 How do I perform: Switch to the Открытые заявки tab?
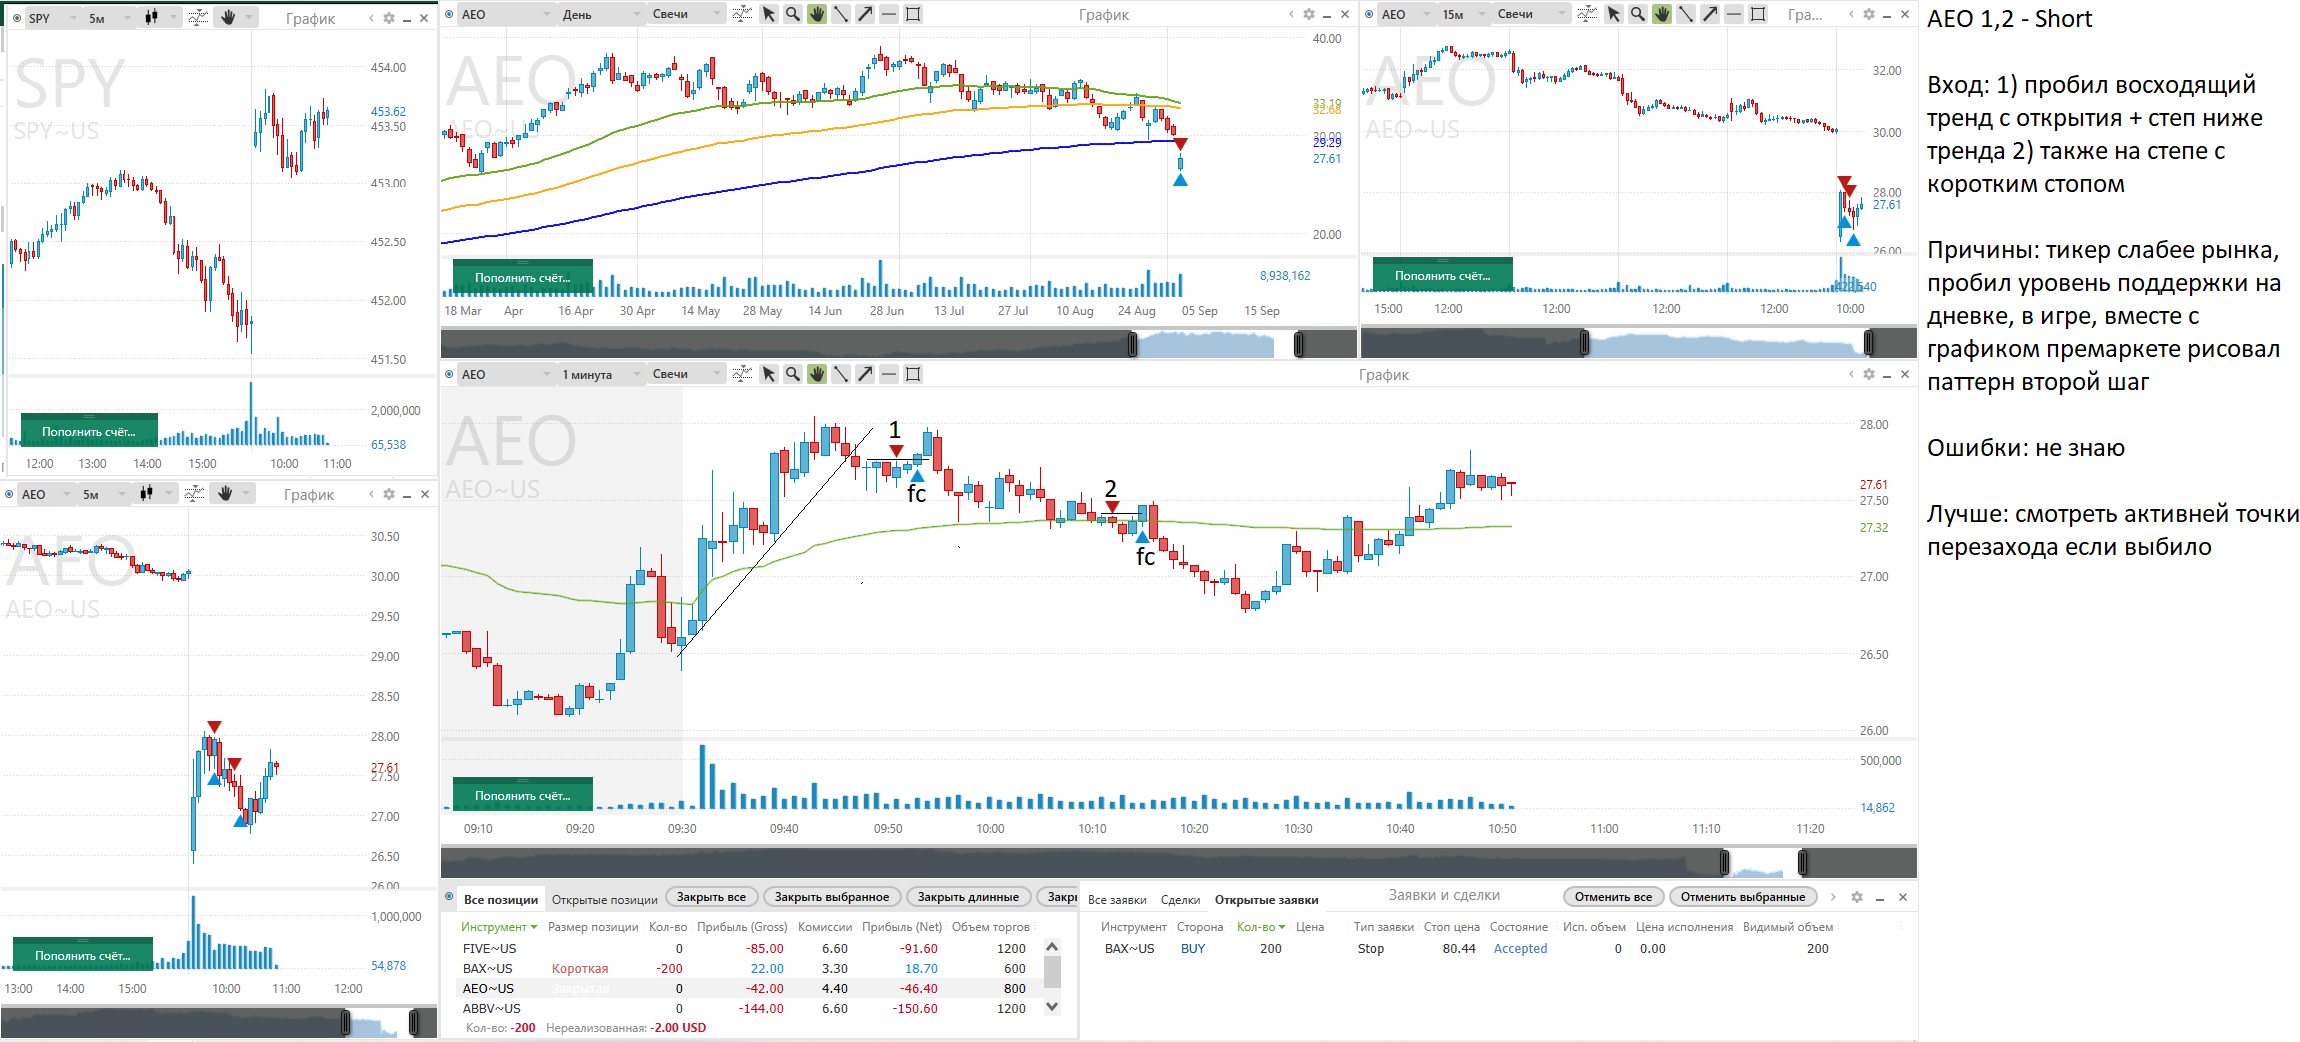pos(1266,899)
